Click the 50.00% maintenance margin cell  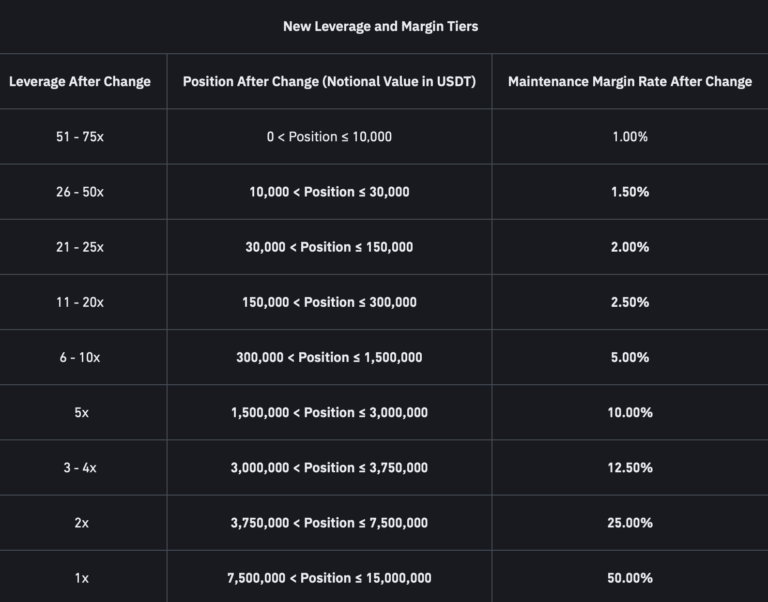point(630,577)
